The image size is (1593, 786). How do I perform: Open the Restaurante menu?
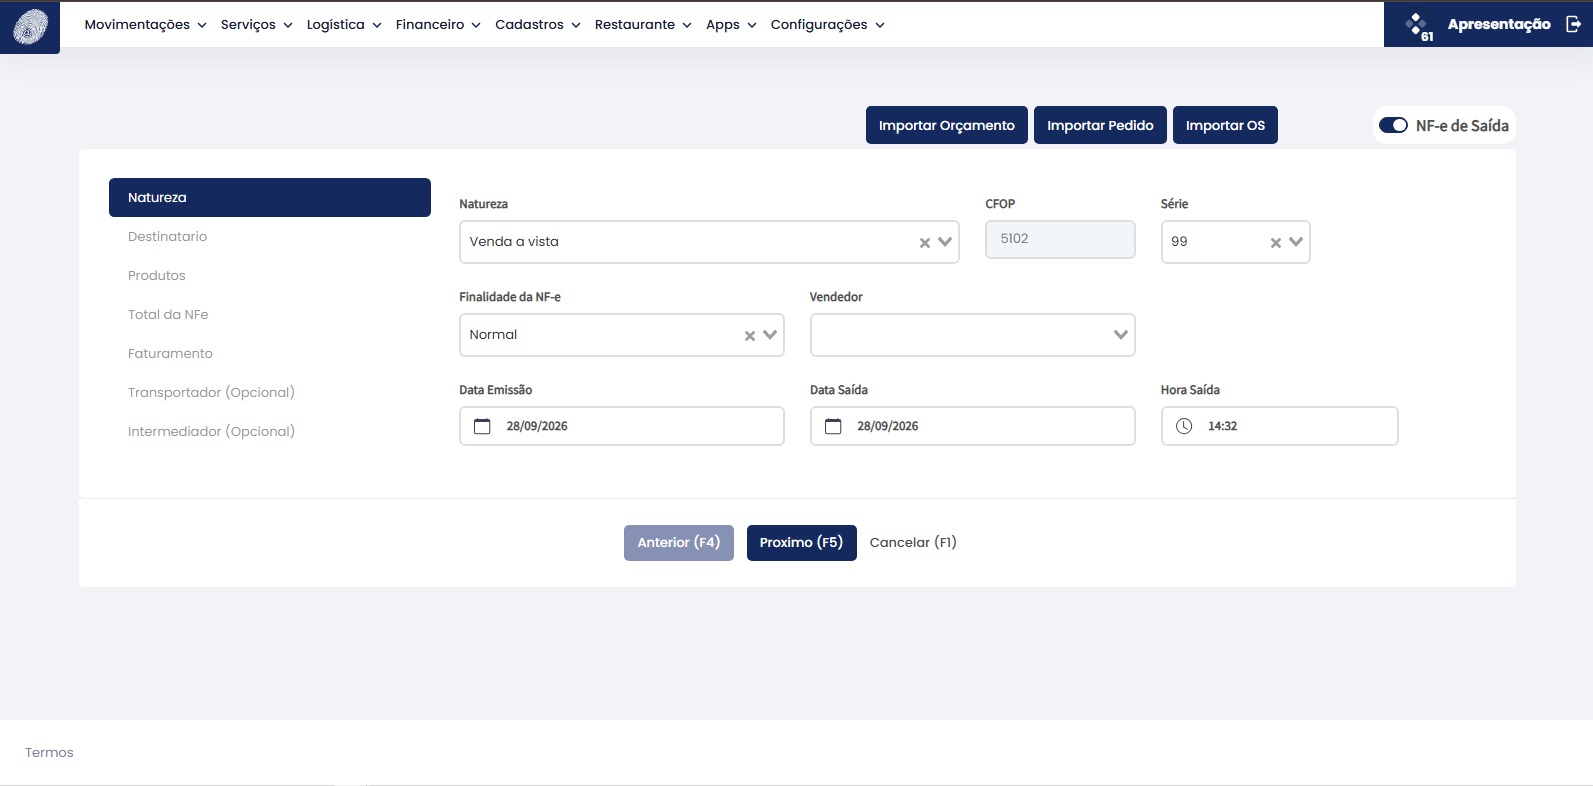point(643,25)
